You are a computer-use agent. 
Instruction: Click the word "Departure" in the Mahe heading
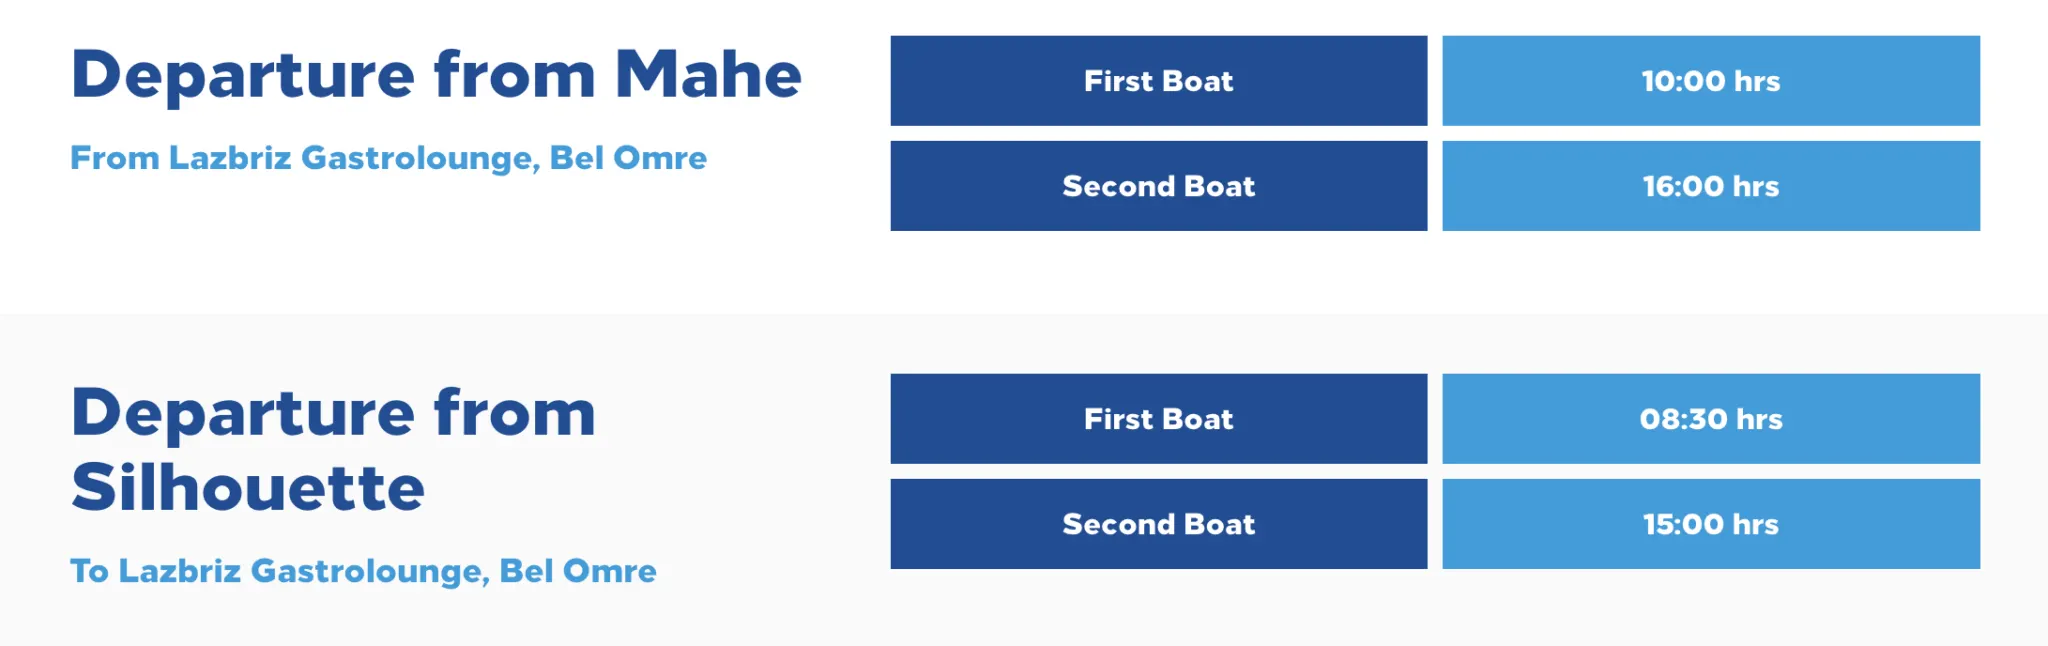243,75
